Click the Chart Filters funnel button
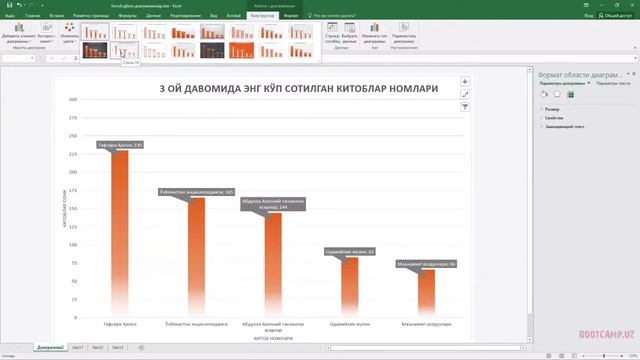Screen dimensions: 640x360 (x=465, y=107)
